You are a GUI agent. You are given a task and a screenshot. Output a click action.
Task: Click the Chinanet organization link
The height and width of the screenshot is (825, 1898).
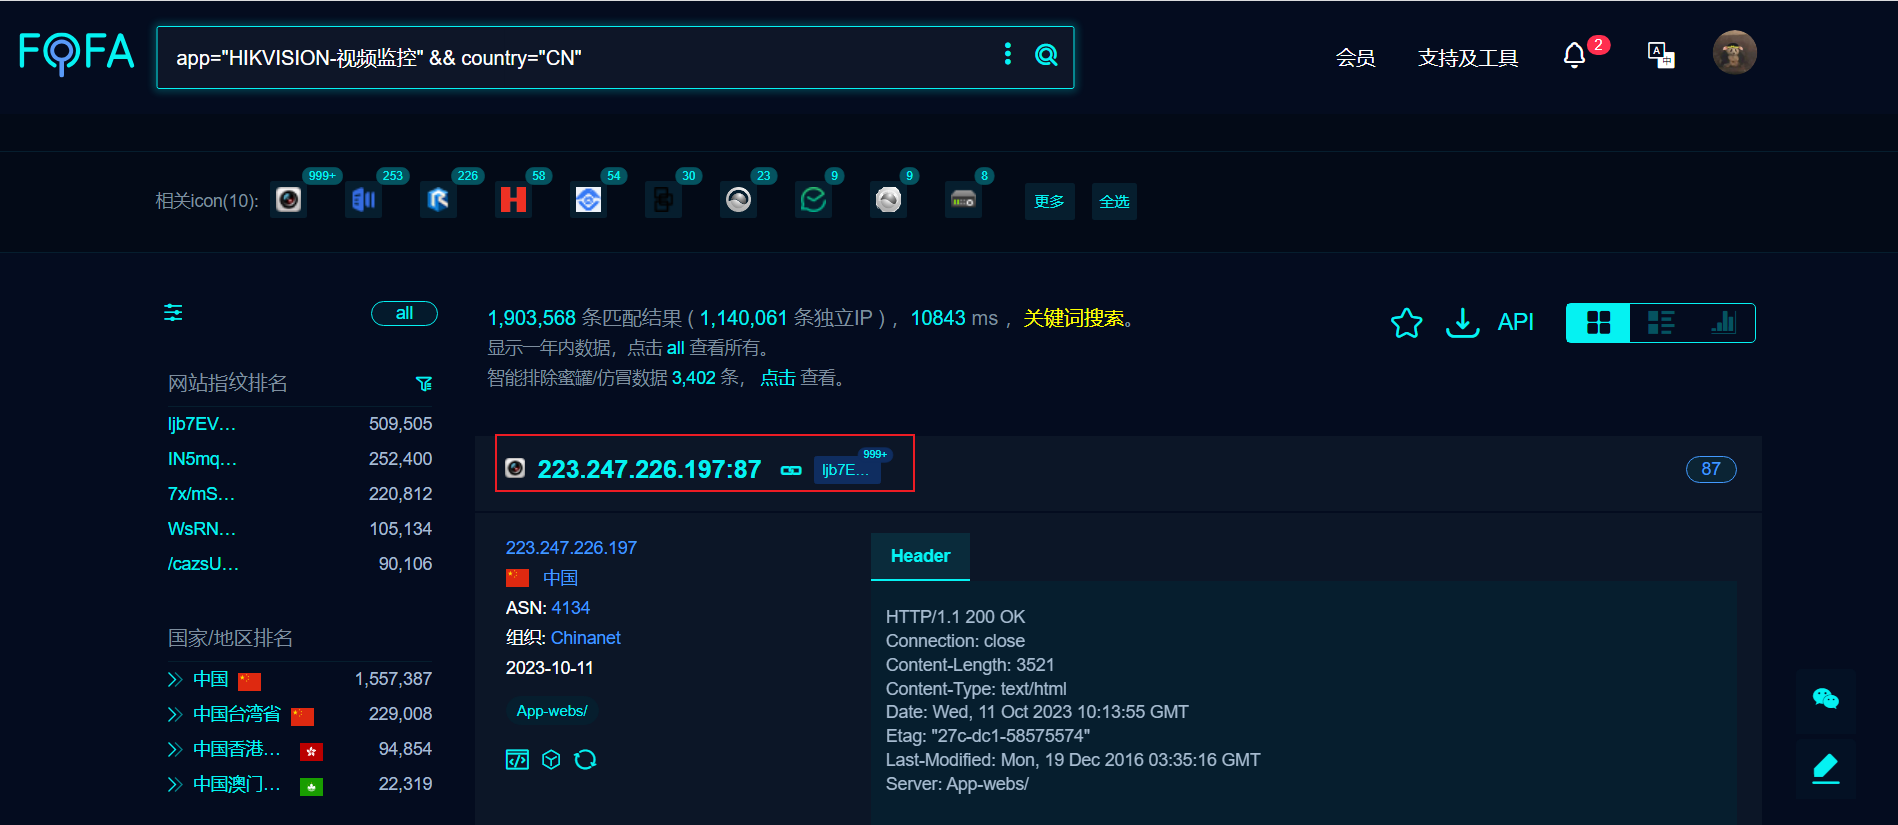[x=585, y=638]
